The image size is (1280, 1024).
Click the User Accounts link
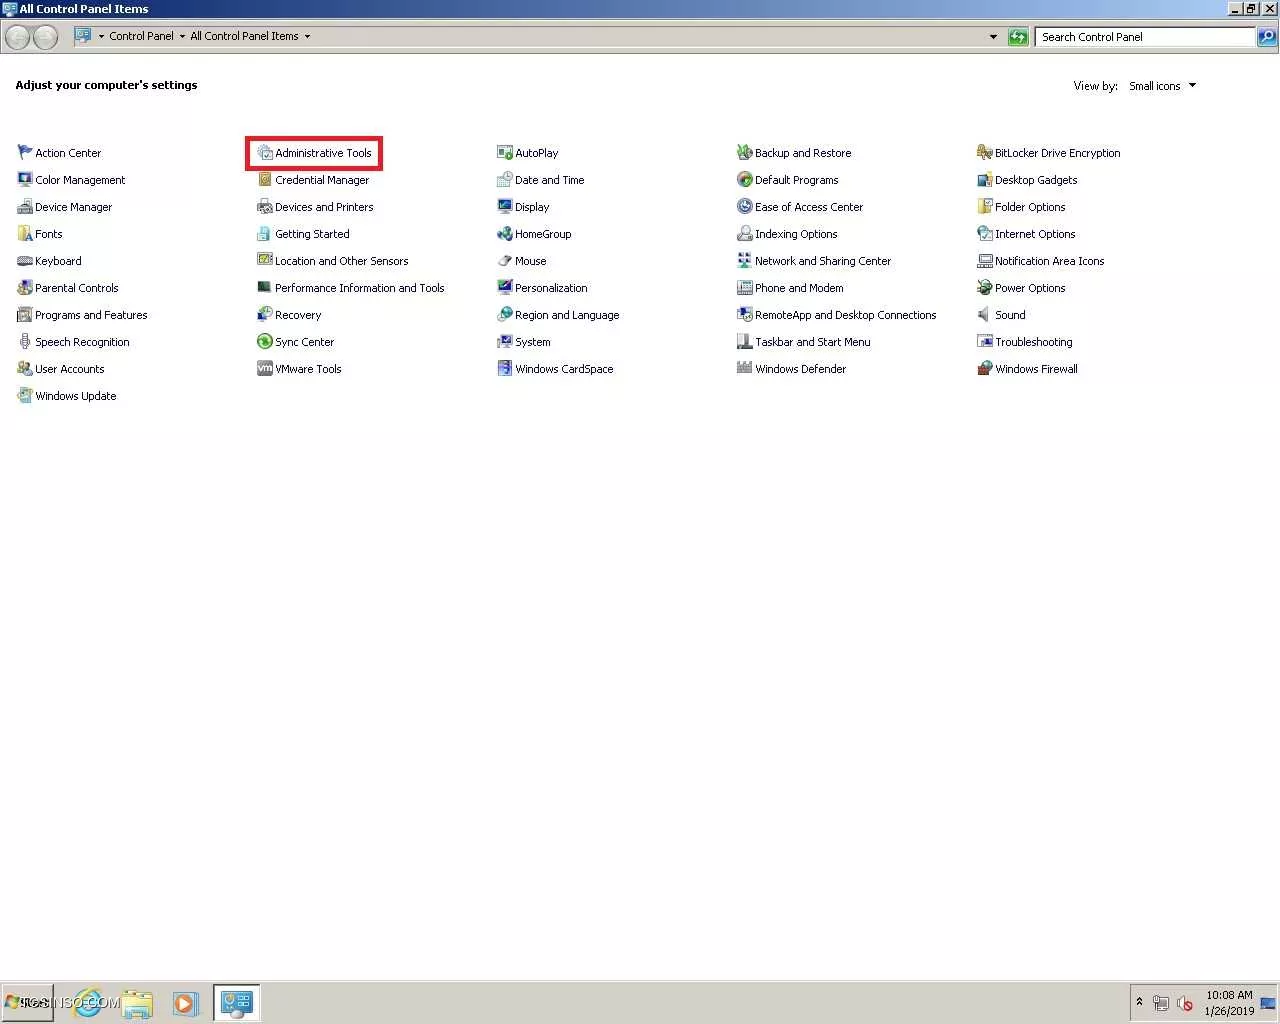70,369
